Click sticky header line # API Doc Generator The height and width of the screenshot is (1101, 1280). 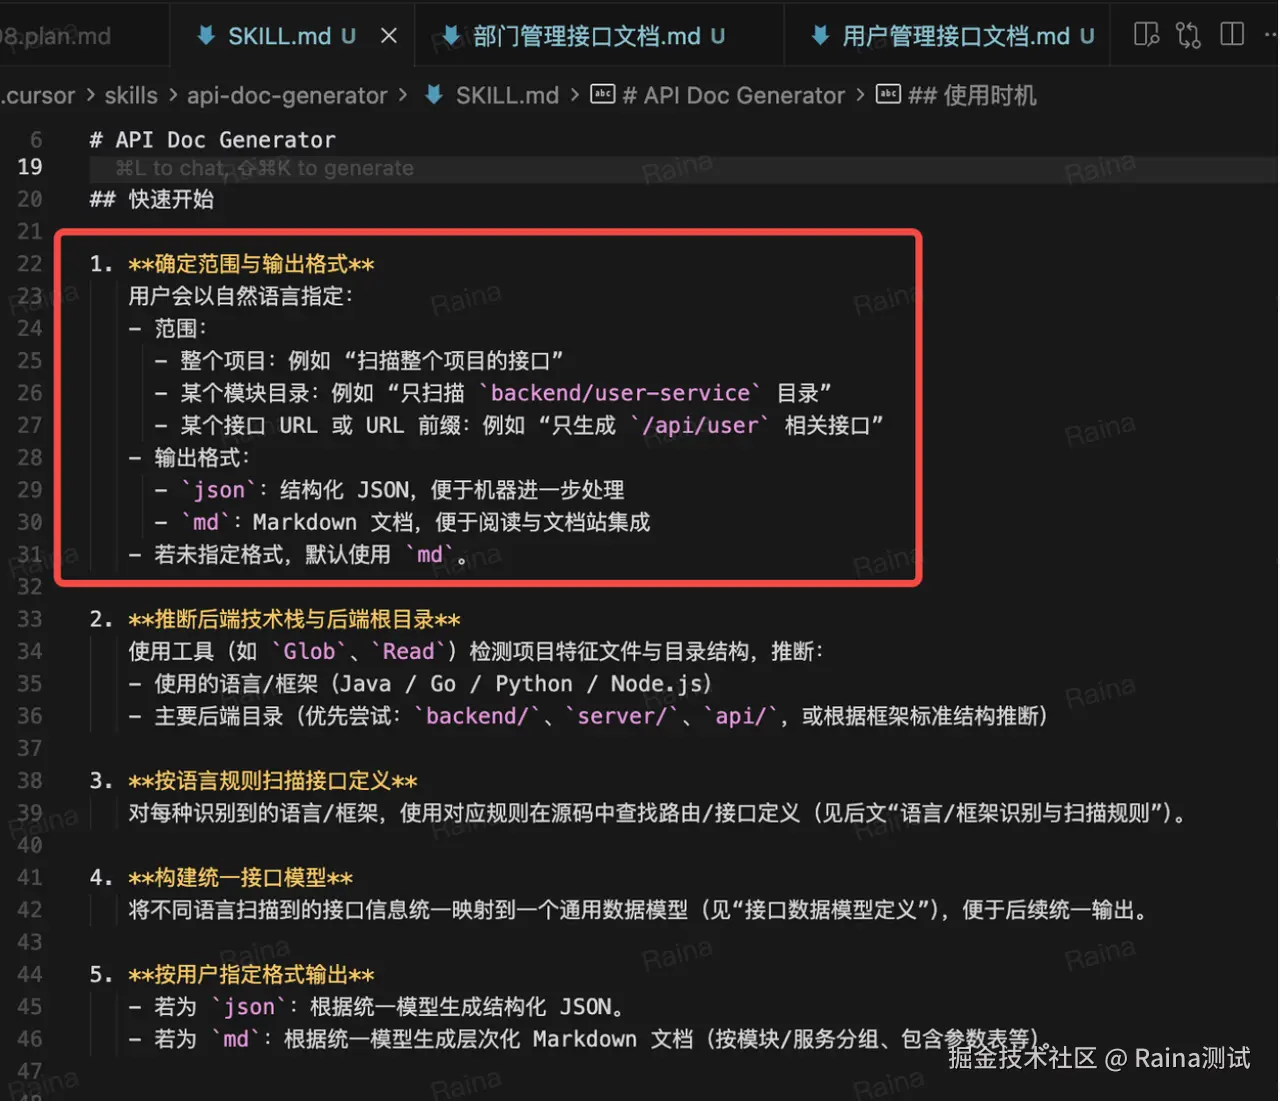[212, 140]
